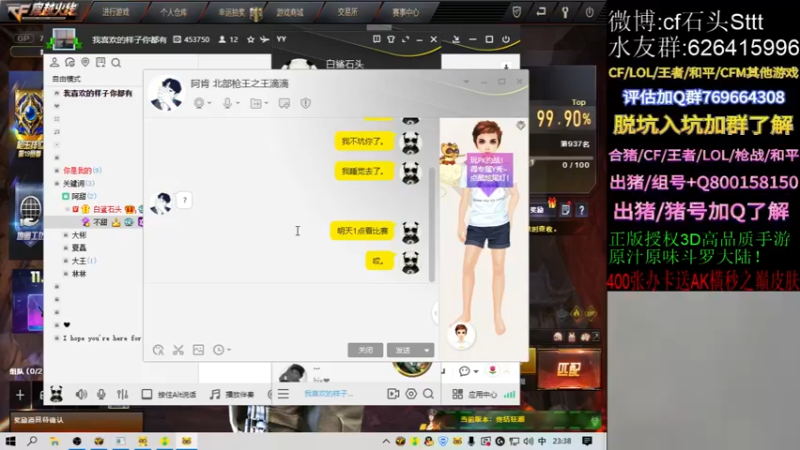Click the 关闭 button in the chat window
Viewport: 800px width, 450px height.
point(365,350)
